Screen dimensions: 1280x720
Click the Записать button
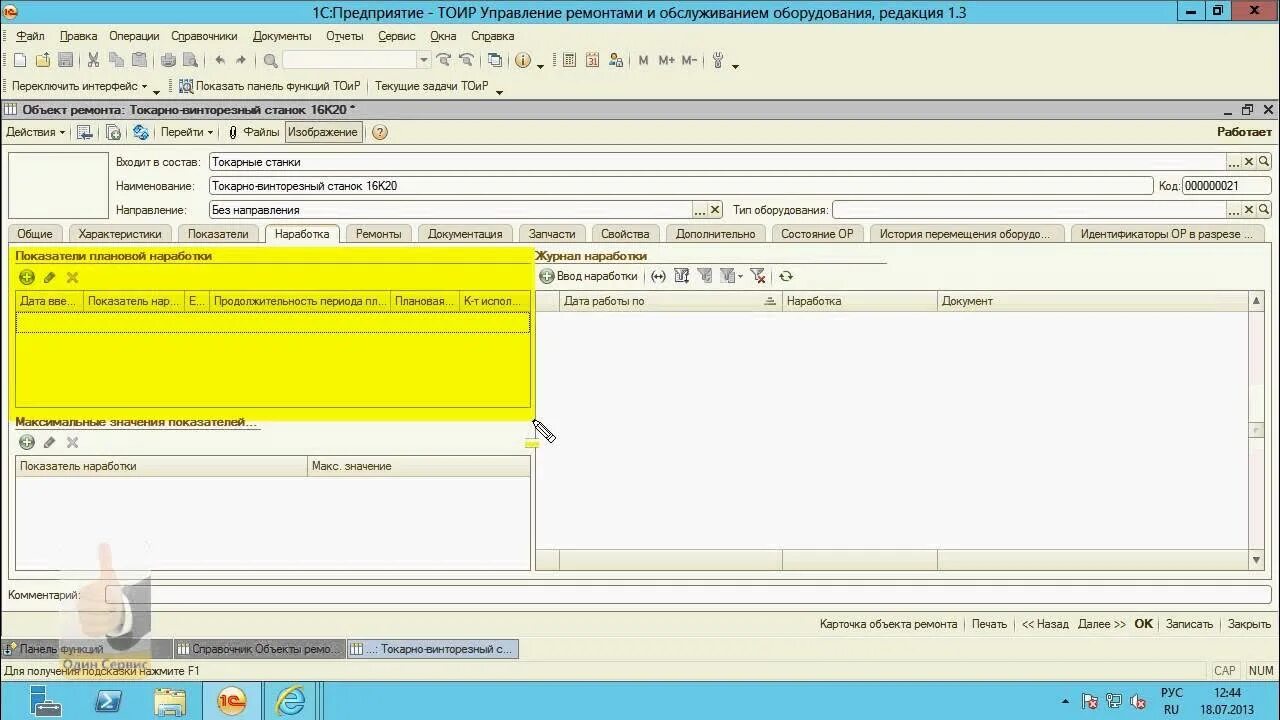pos(1189,623)
